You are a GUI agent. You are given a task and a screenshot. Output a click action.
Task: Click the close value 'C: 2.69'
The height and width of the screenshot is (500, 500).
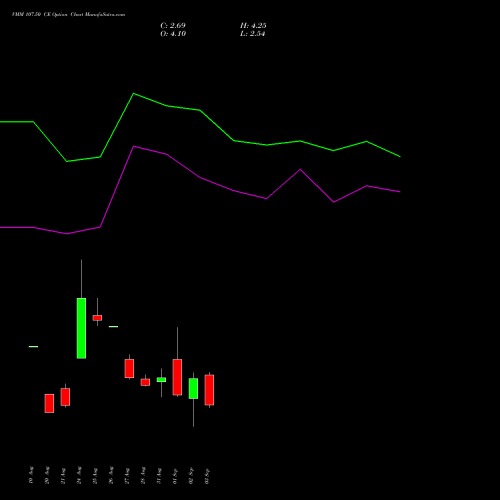click(x=173, y=26)
